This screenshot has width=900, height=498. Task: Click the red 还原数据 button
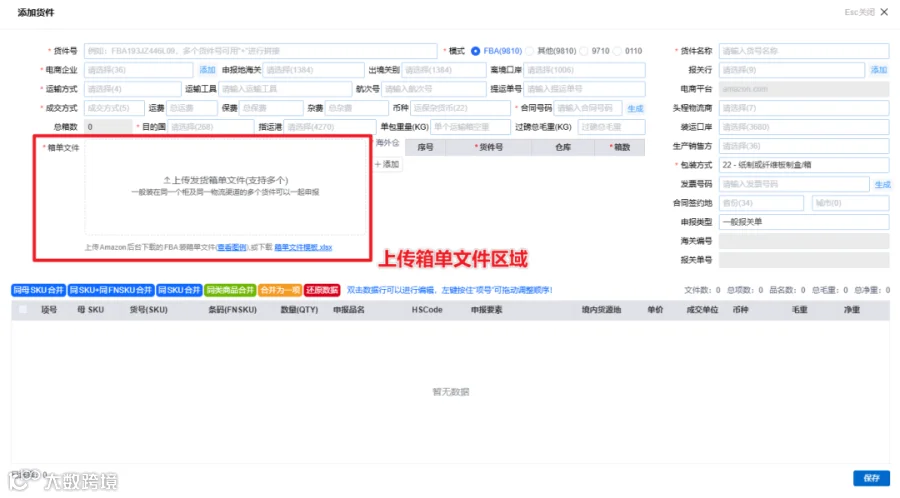point(322,290)
